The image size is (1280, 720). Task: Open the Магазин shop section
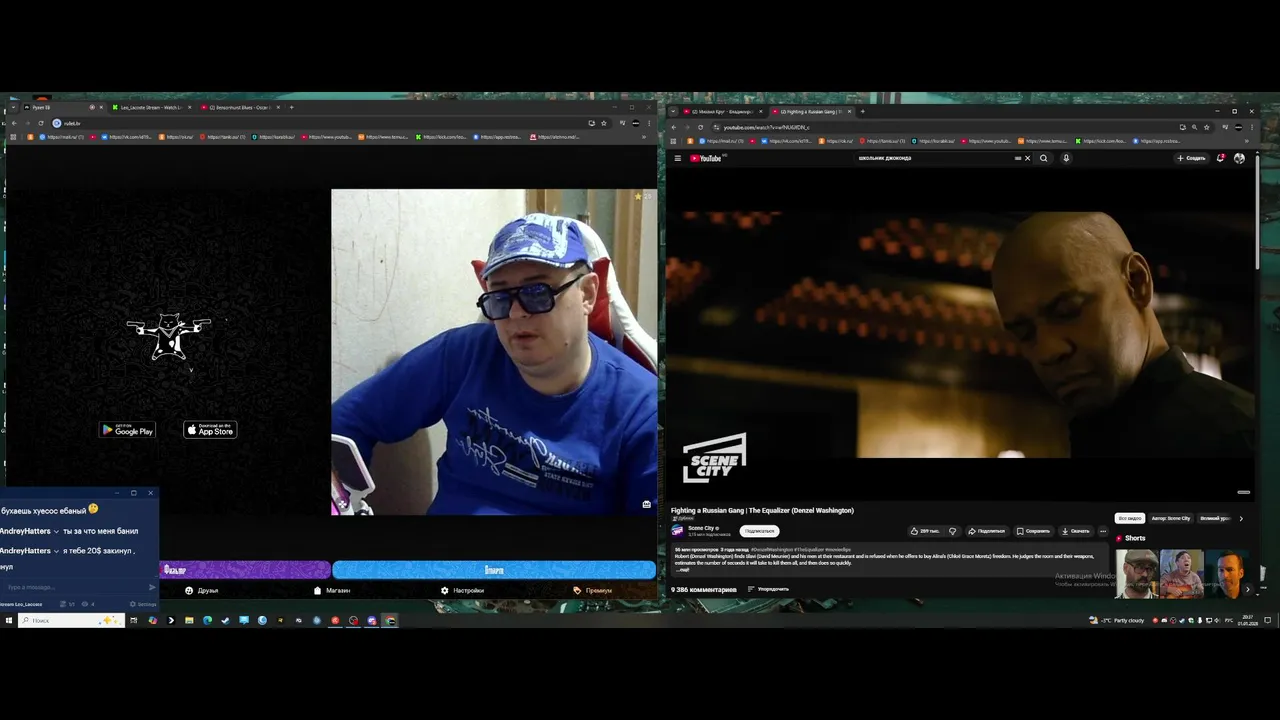pyautogui.click(x=332, y=591)
